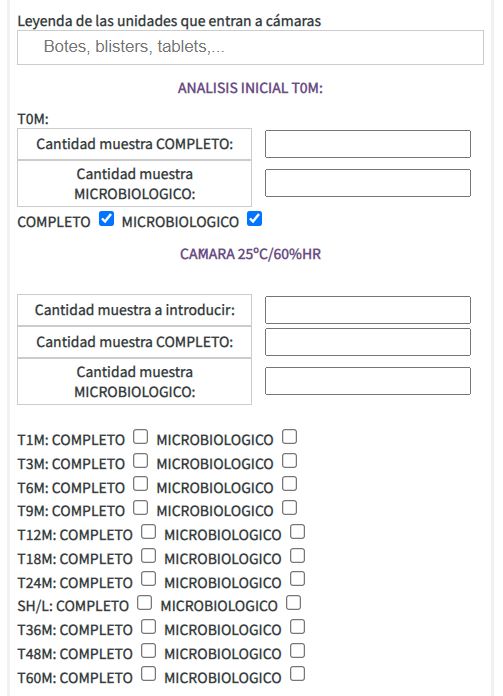
Task: Select T6M MICROBIOLOGICO checkbox
Action: [289, 484]
